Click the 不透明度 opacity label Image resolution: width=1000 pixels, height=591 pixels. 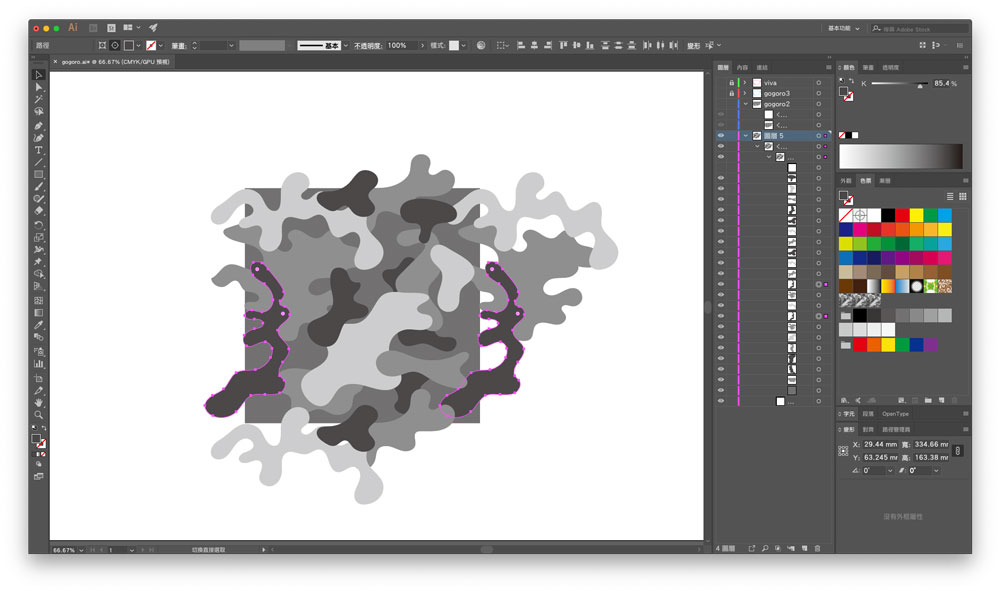point(367,45)
